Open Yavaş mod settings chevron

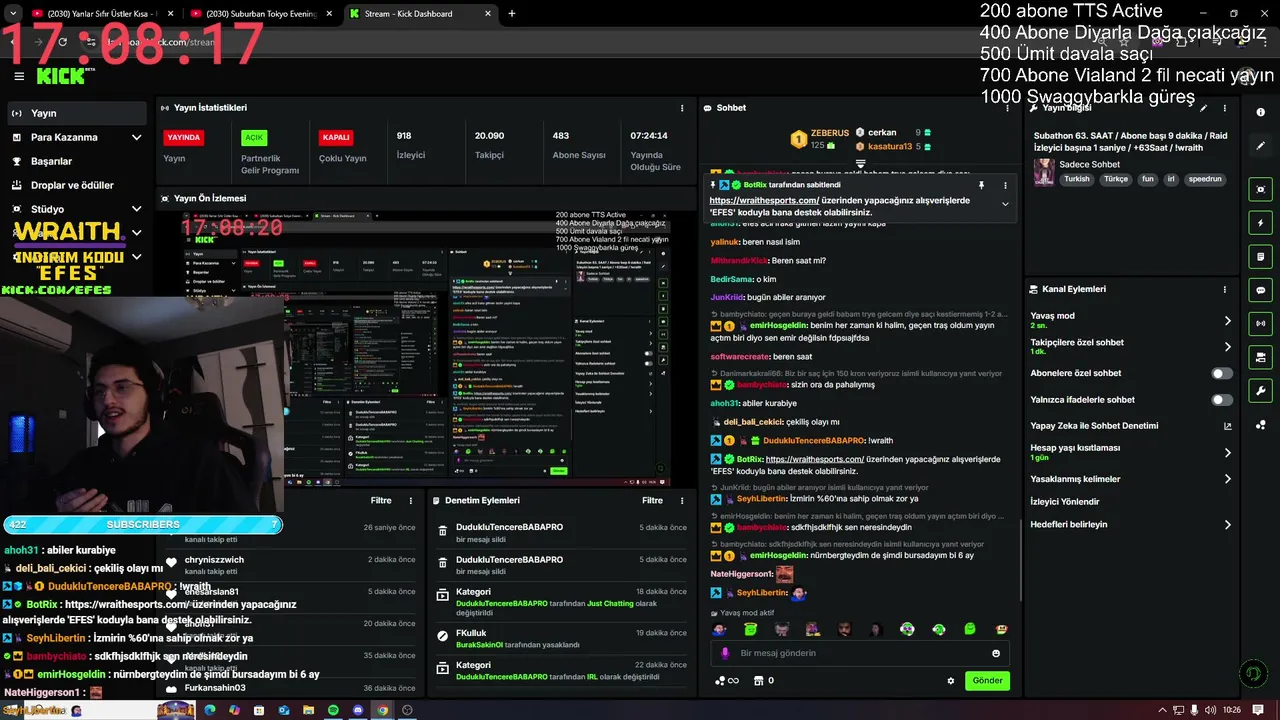pyautogui.click(x=1228, y=321)
